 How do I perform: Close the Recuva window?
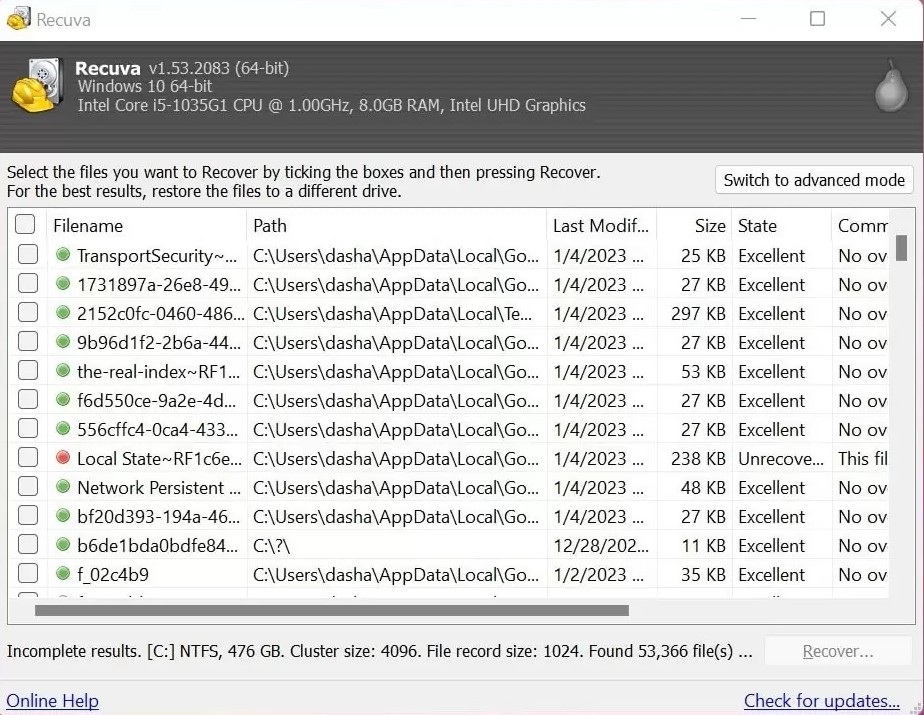(x=888, y=19)
